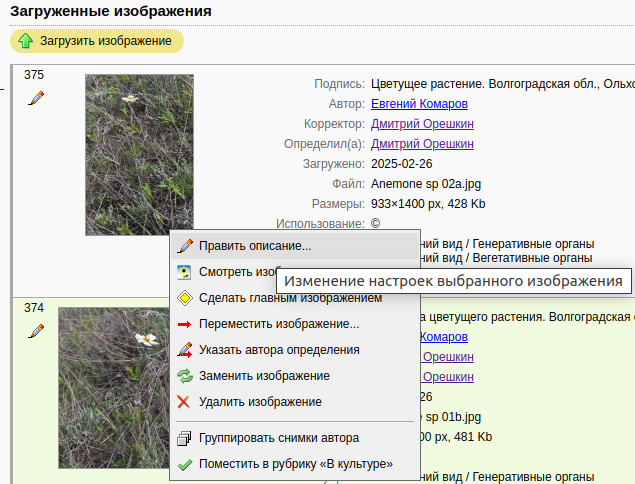
Task: Select Править описание... from context menu
Action: point(255,246)
